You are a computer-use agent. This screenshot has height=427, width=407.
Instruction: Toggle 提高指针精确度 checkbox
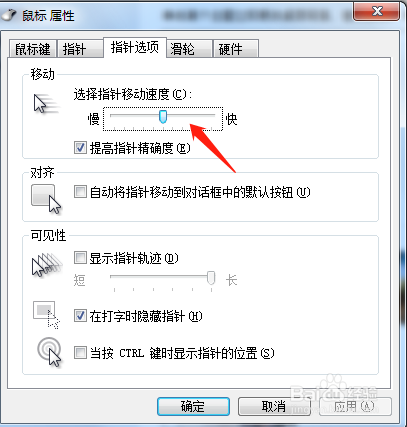[x=80, y=148]
